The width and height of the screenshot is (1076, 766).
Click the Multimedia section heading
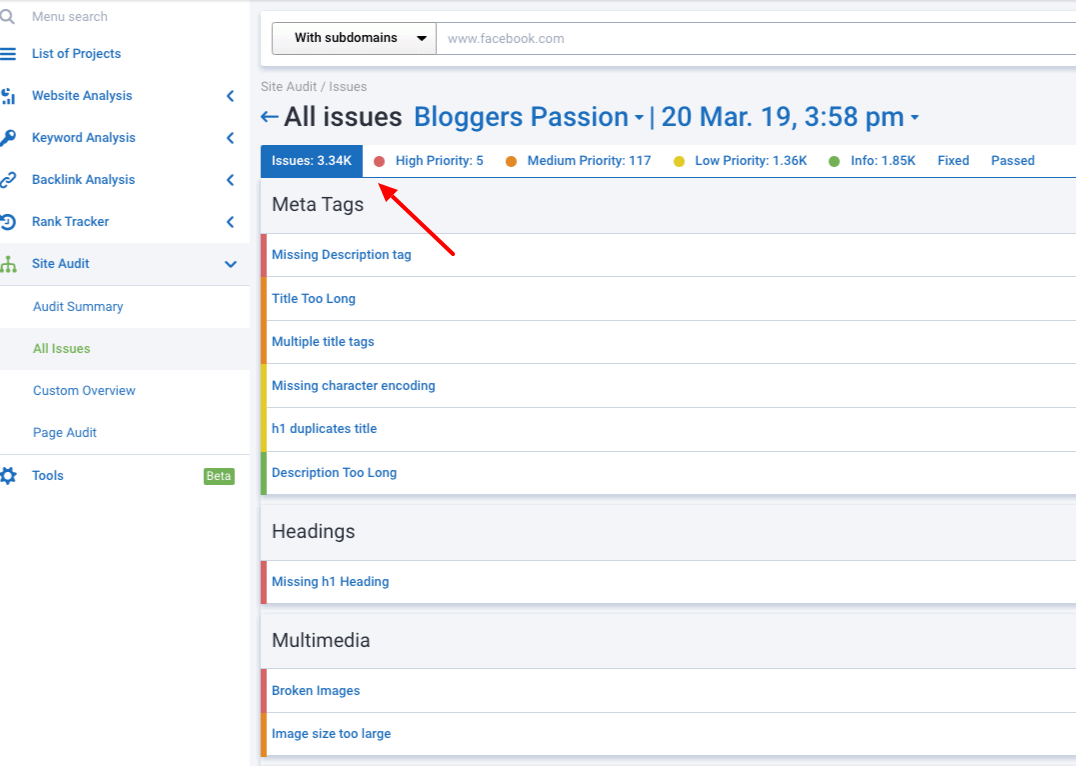(x=321, y=640)
